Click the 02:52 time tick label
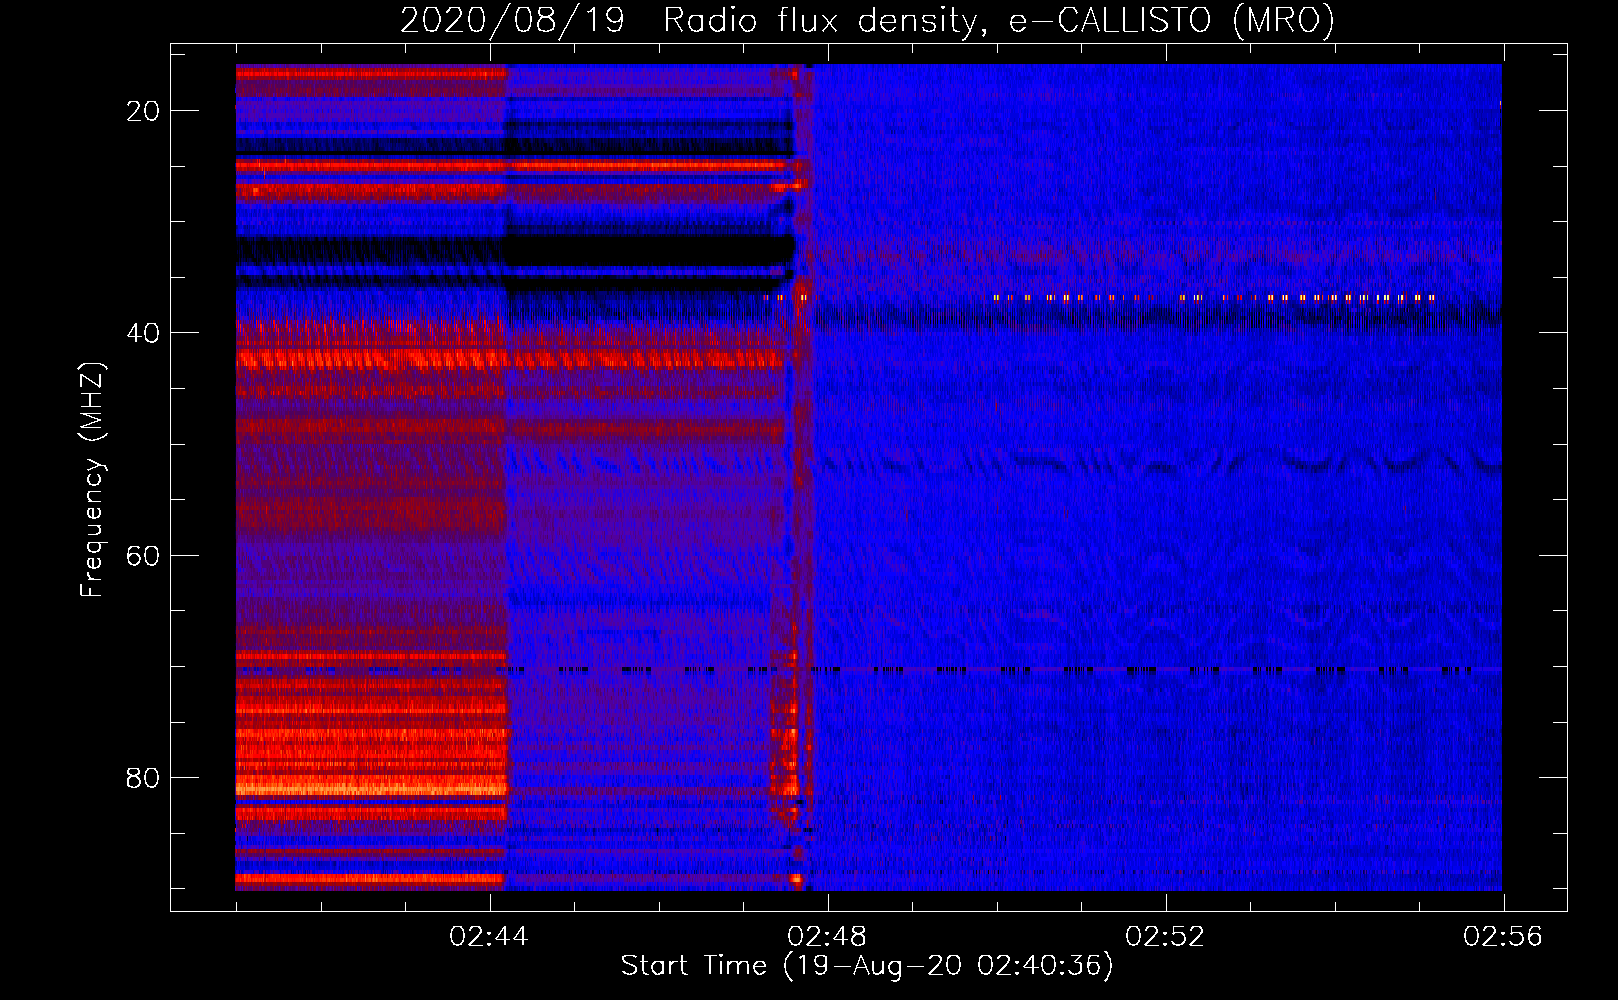Viewport: 1618px width, 1000px height. 1165,937
